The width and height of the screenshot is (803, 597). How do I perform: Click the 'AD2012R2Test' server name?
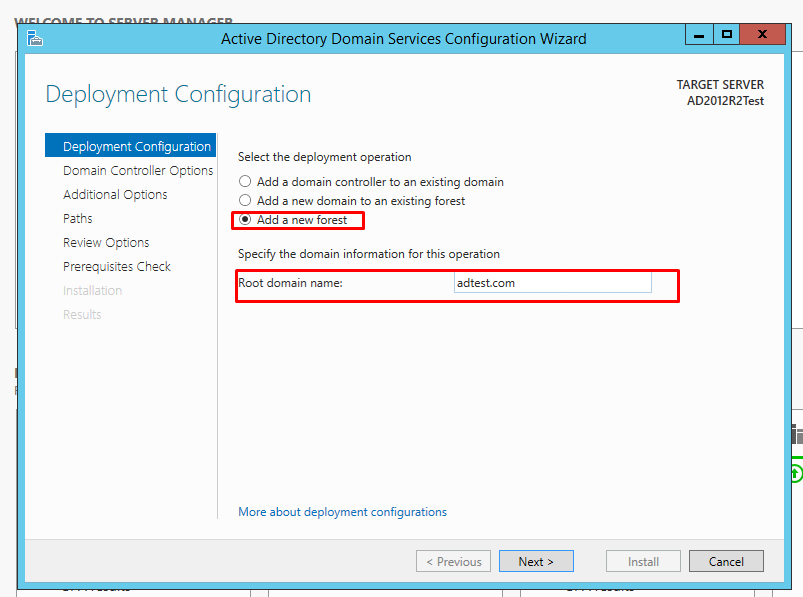tap(725, 101)
